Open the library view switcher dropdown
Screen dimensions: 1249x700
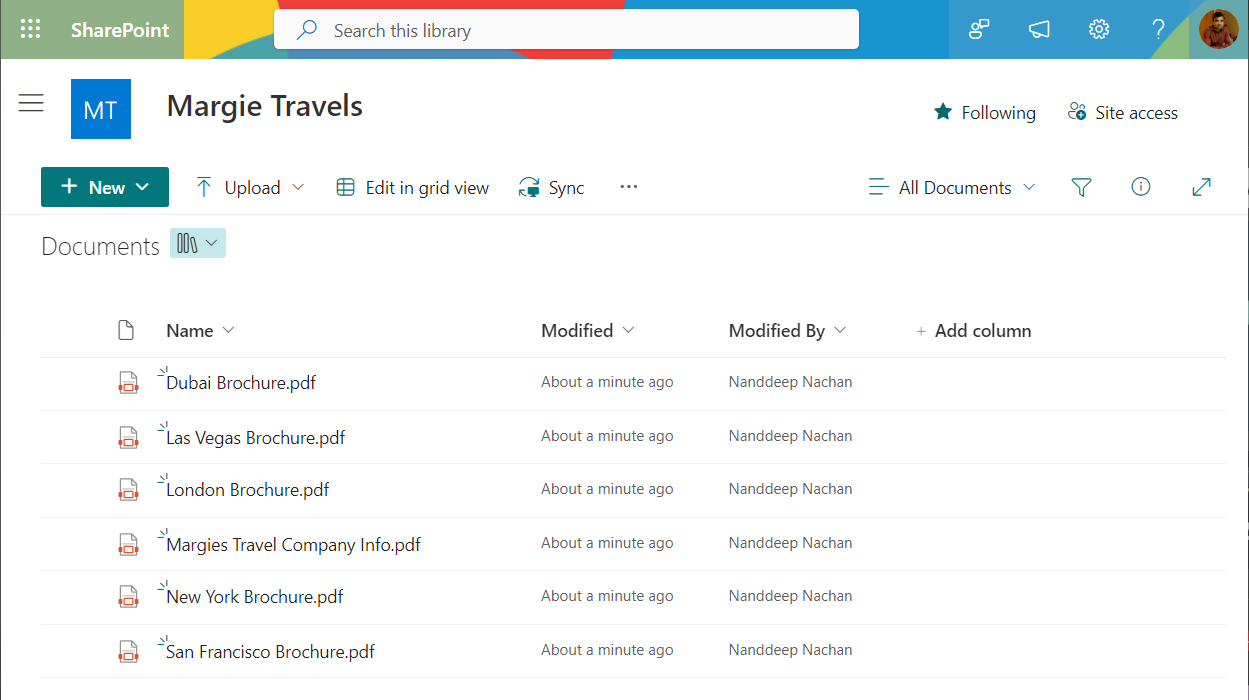coord(197,244)
